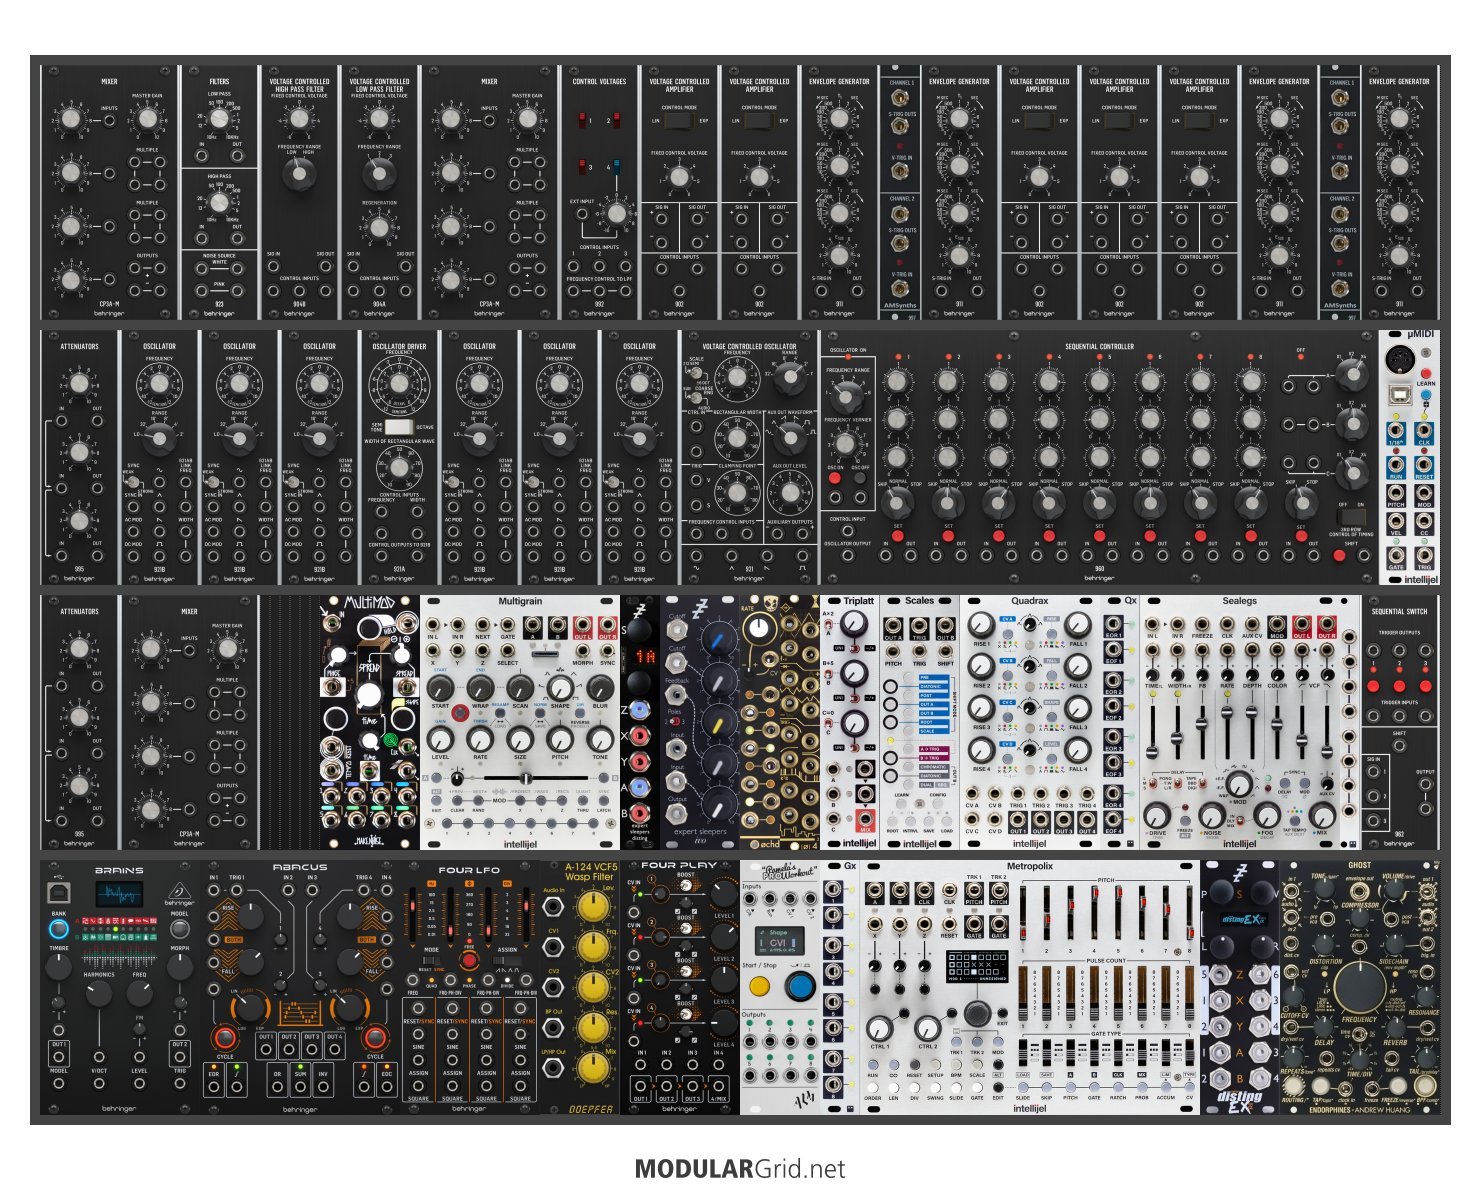The height and width of the screenshot is (1190, 1481).
Task: Click the blue encoder knob on Pamela's Pro Workout
Action: [800, 986]
